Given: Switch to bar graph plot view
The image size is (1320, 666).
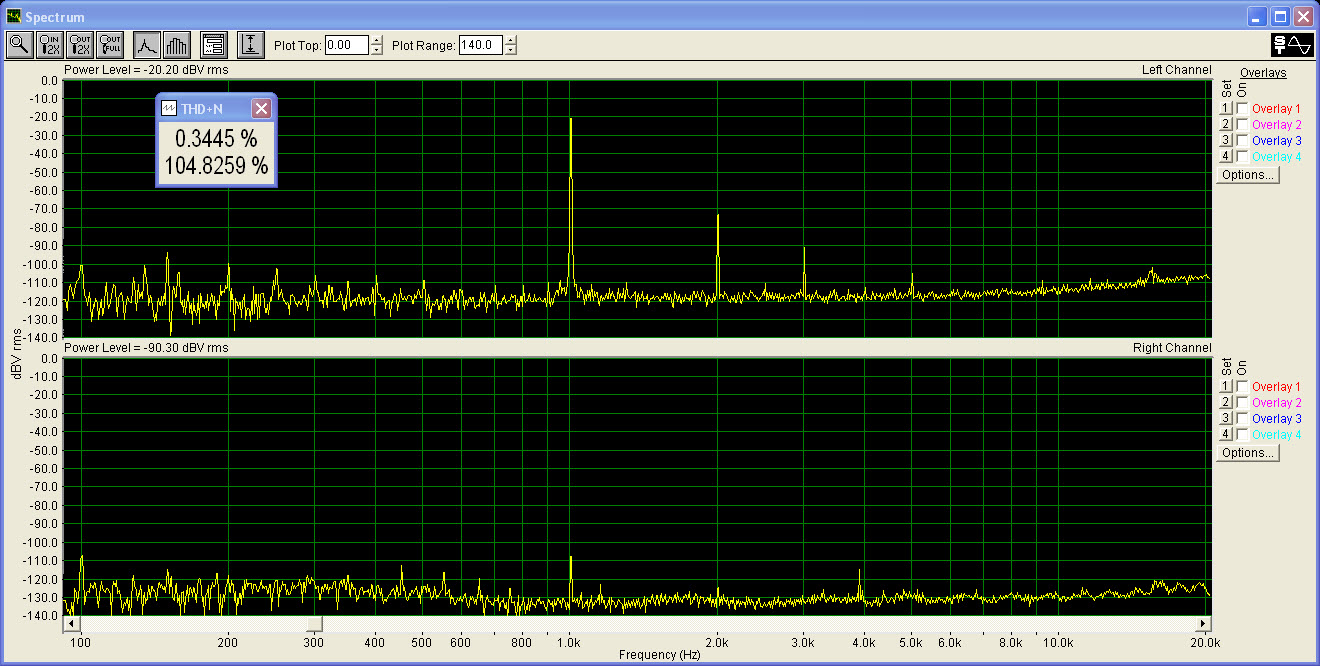Looking at the screenshot, I should (x=177, y=45).
